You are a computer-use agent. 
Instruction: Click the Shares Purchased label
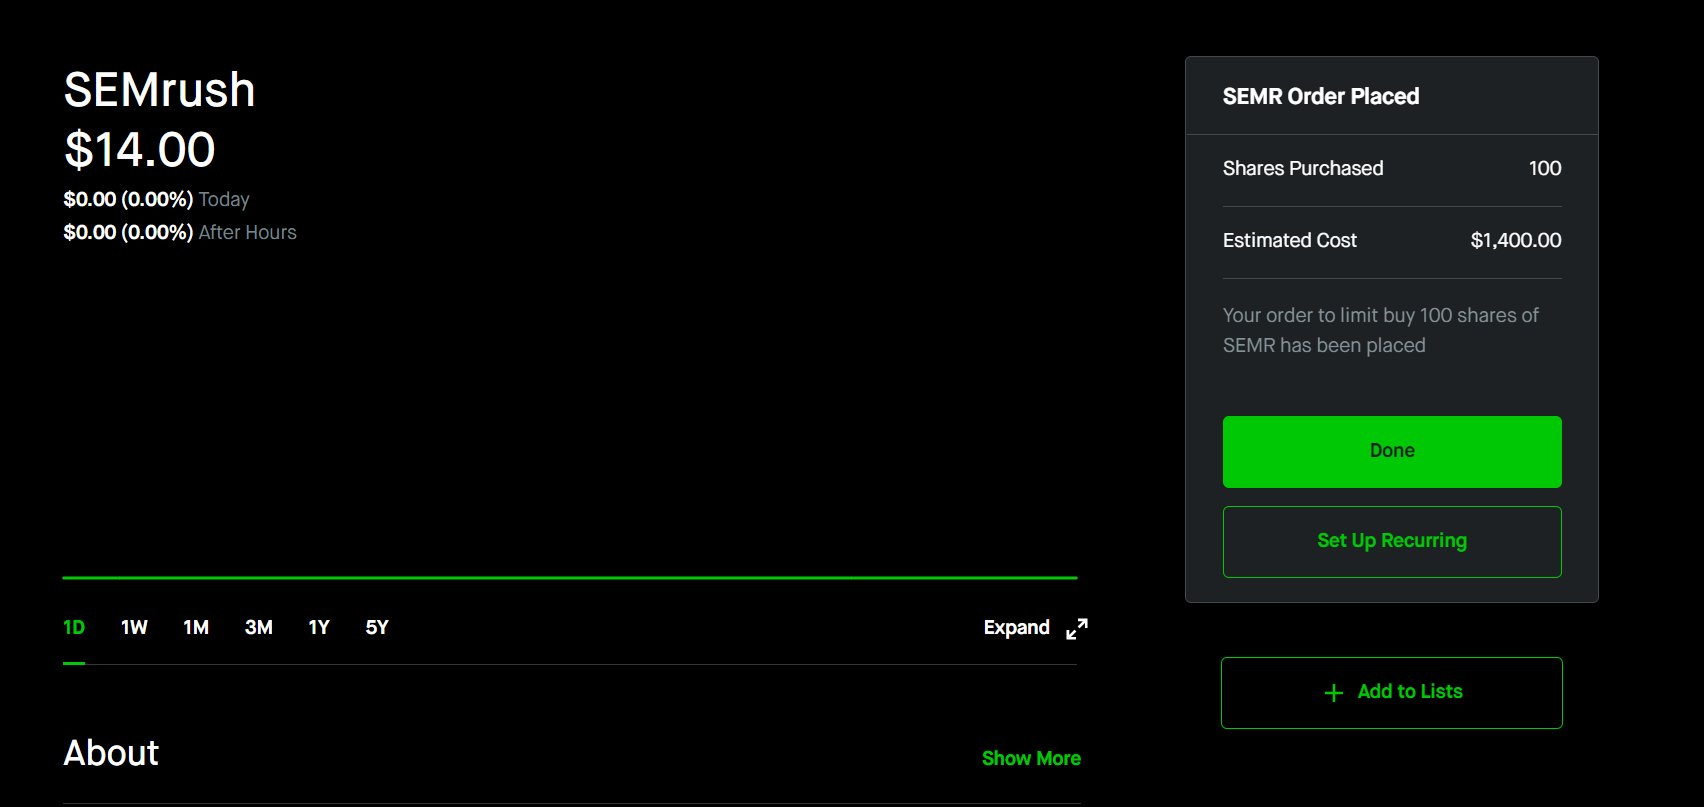1303,168
